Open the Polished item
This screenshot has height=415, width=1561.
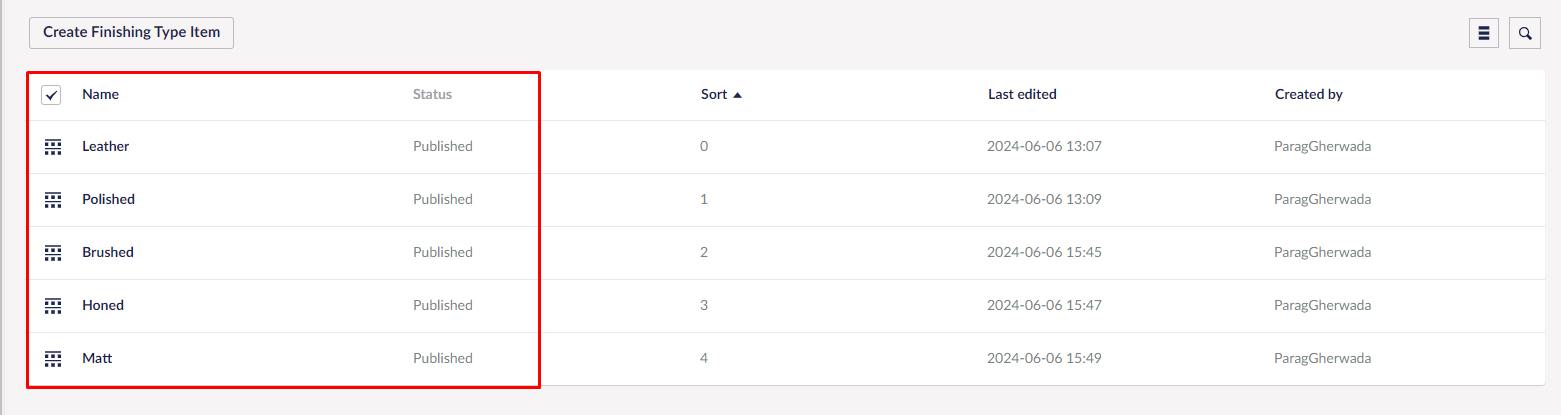point(108,199)
